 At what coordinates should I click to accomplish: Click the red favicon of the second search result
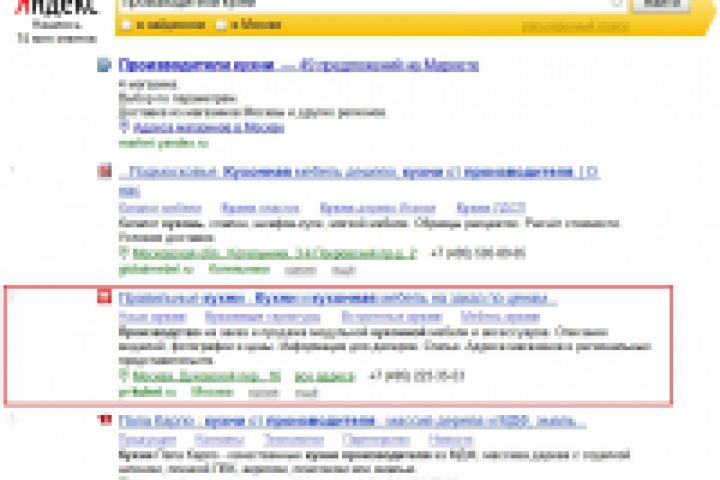(104, 171)
